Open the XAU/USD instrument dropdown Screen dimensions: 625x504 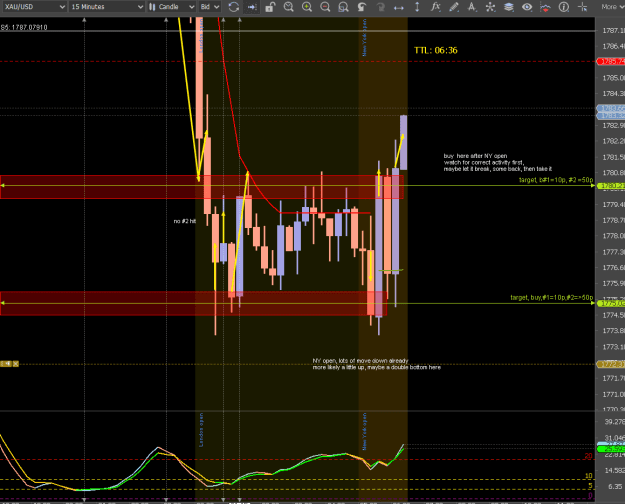coord(33,7)
